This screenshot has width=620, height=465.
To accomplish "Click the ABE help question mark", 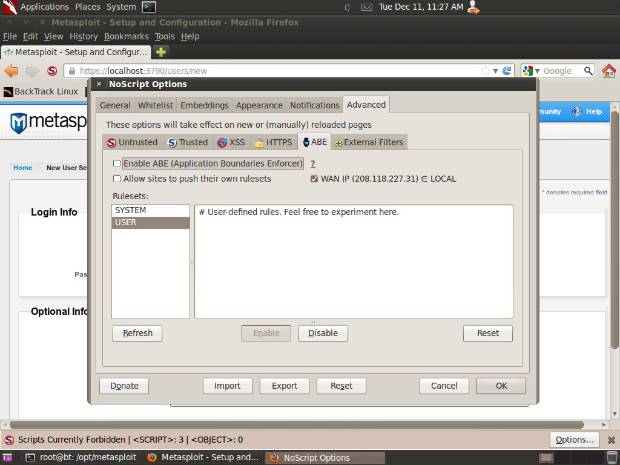I will 312,163.
